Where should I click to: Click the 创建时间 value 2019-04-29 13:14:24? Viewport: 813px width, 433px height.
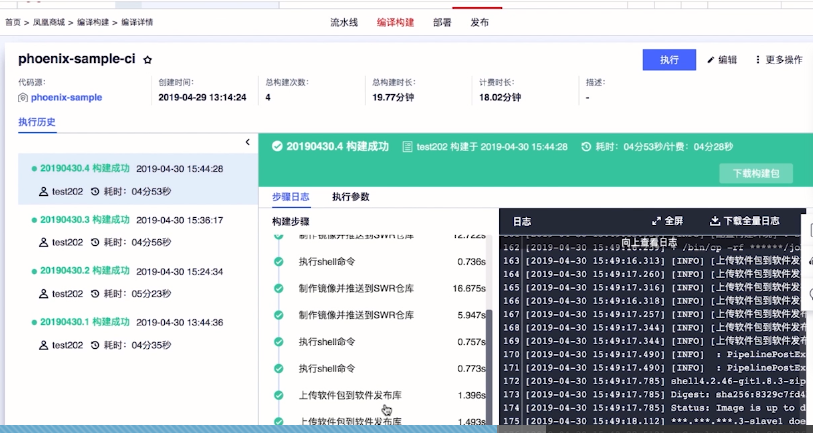[202, 97]
